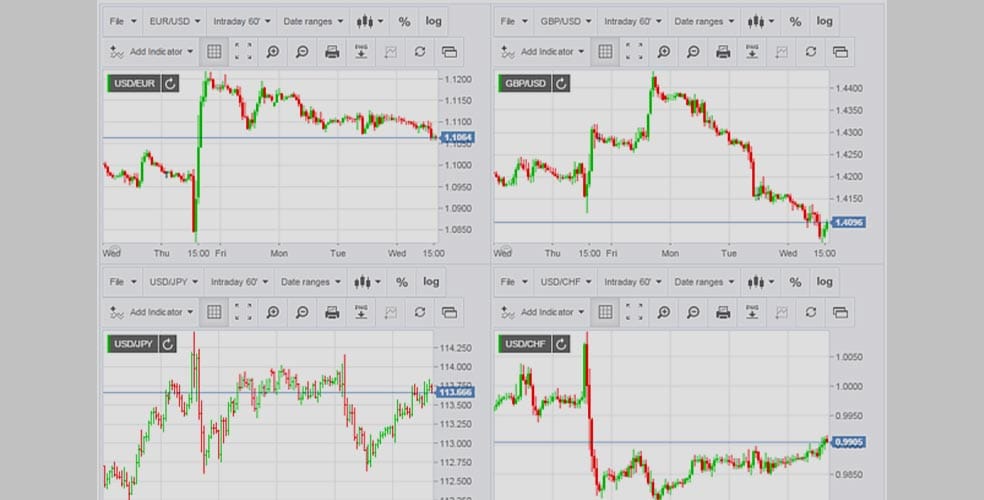Refresh the EUR/USD chart toolbar
Screen dimensions: 984x500
click(x=420, y=52)
